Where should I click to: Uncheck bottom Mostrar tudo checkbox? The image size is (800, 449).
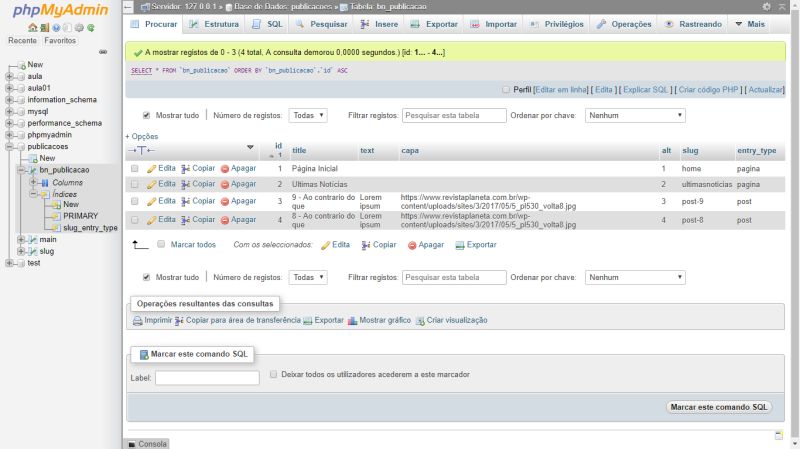point(146,277)
